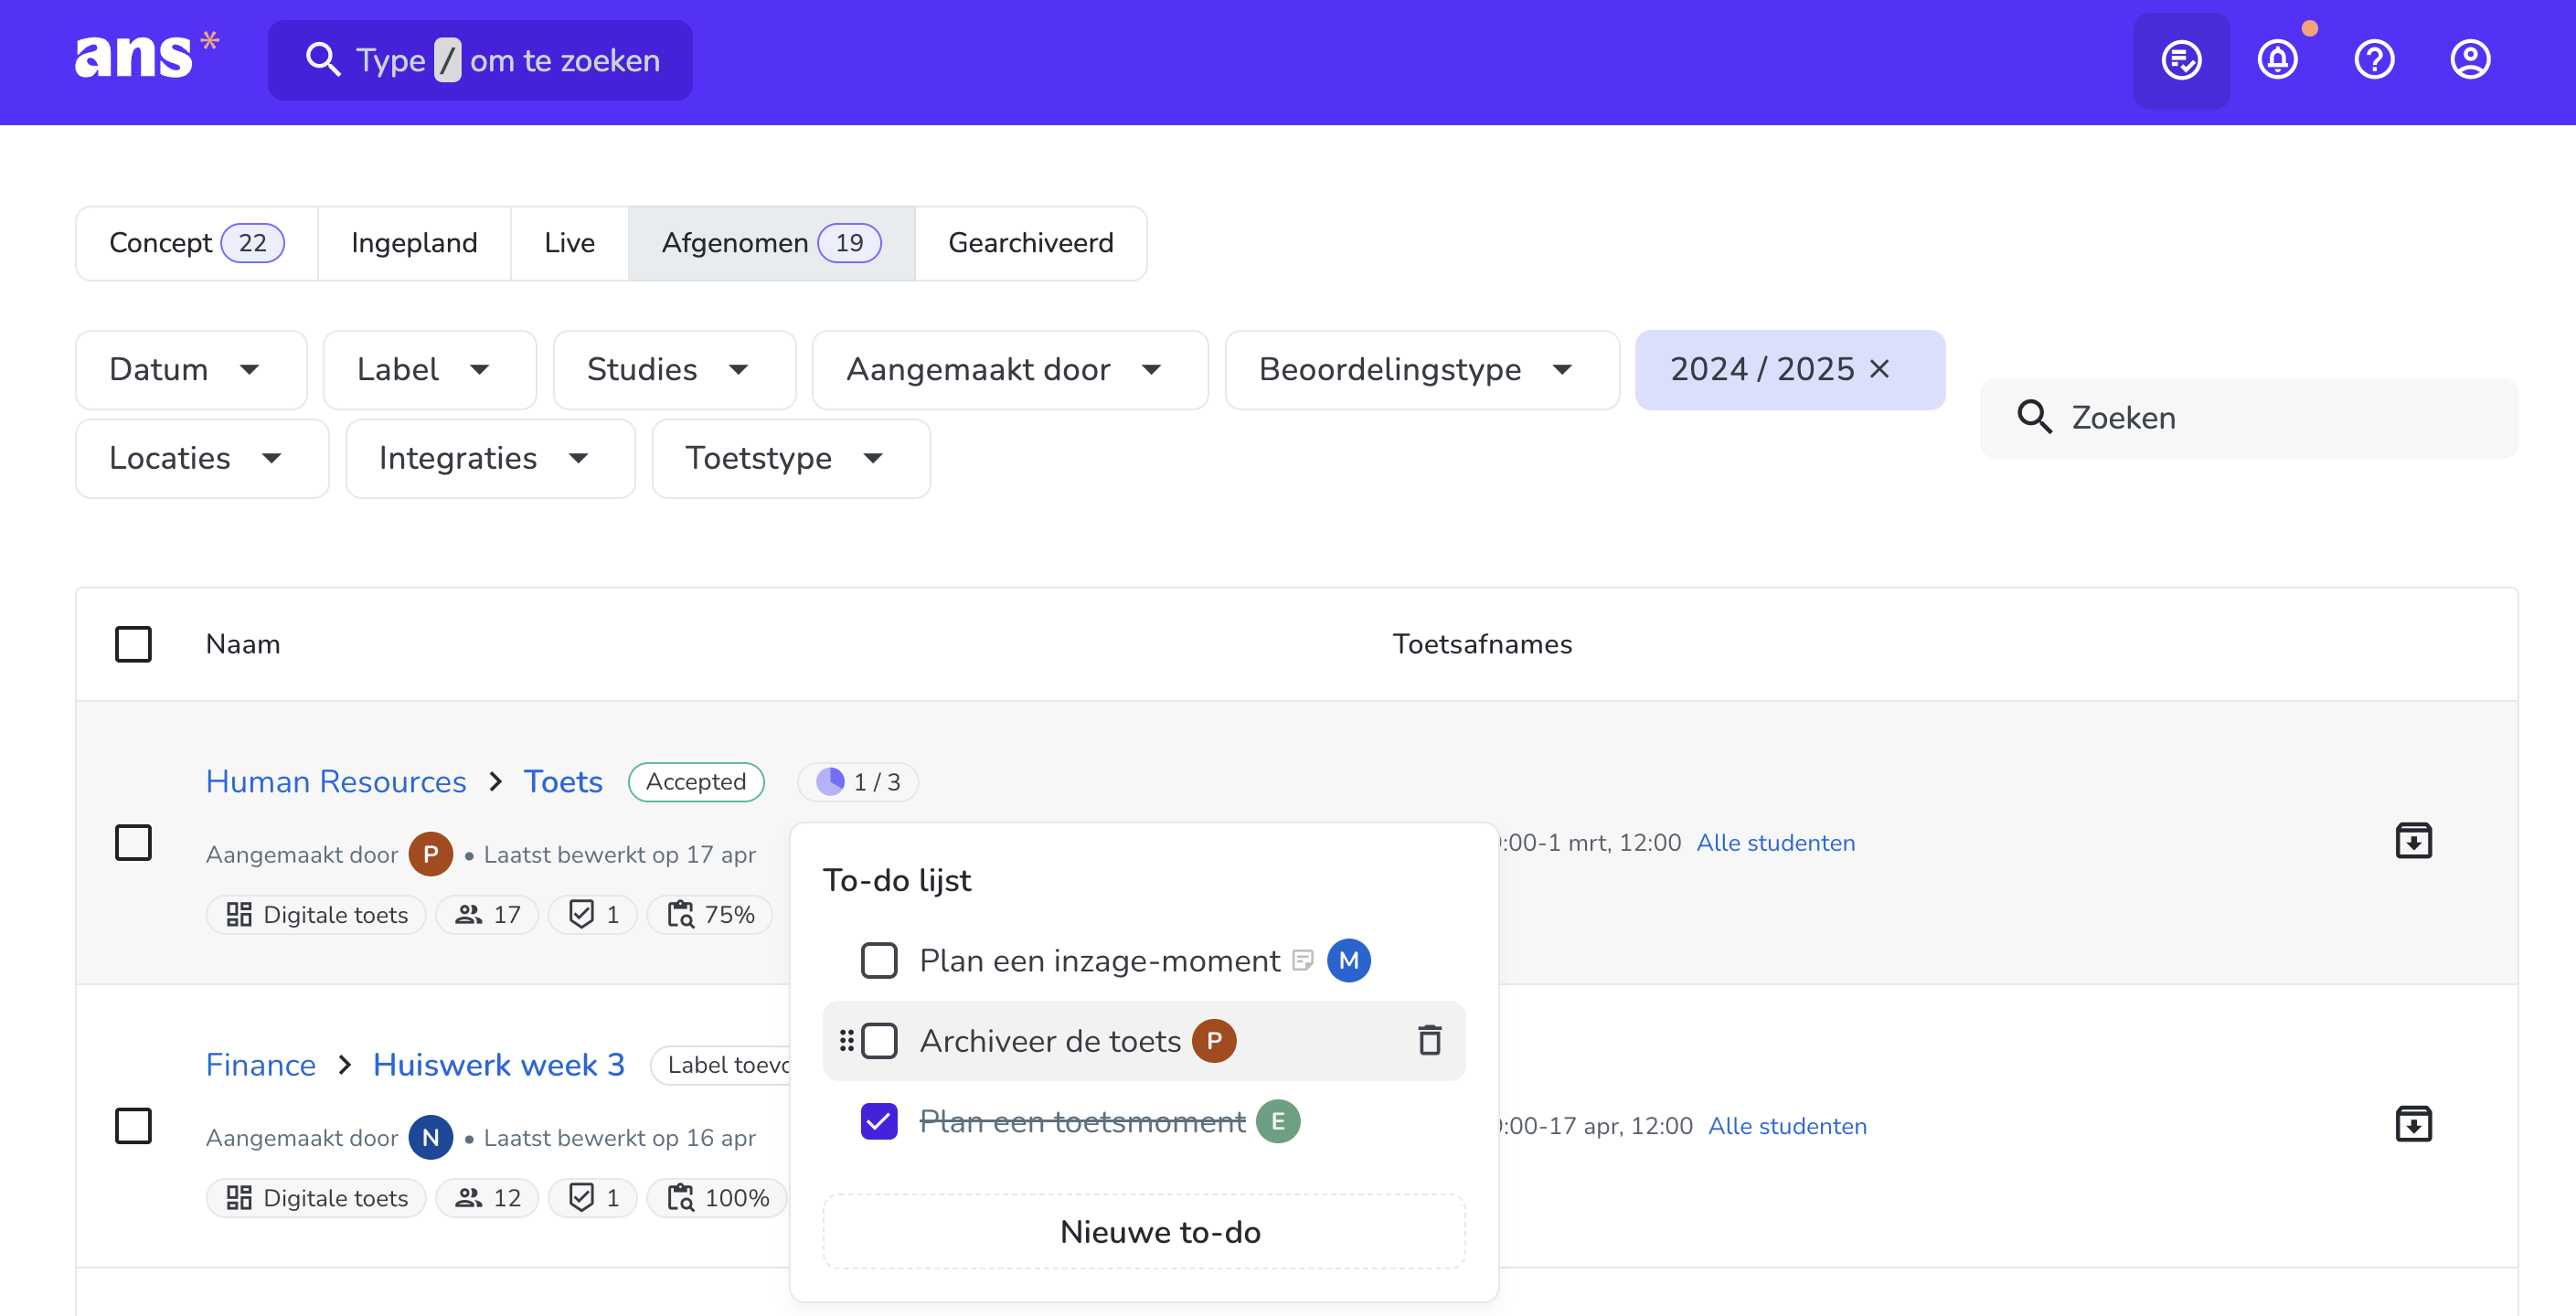Remove the 2024 / 2025 filter
The width and height of the screenshot is (2576, 1316).
(1880, 369)
